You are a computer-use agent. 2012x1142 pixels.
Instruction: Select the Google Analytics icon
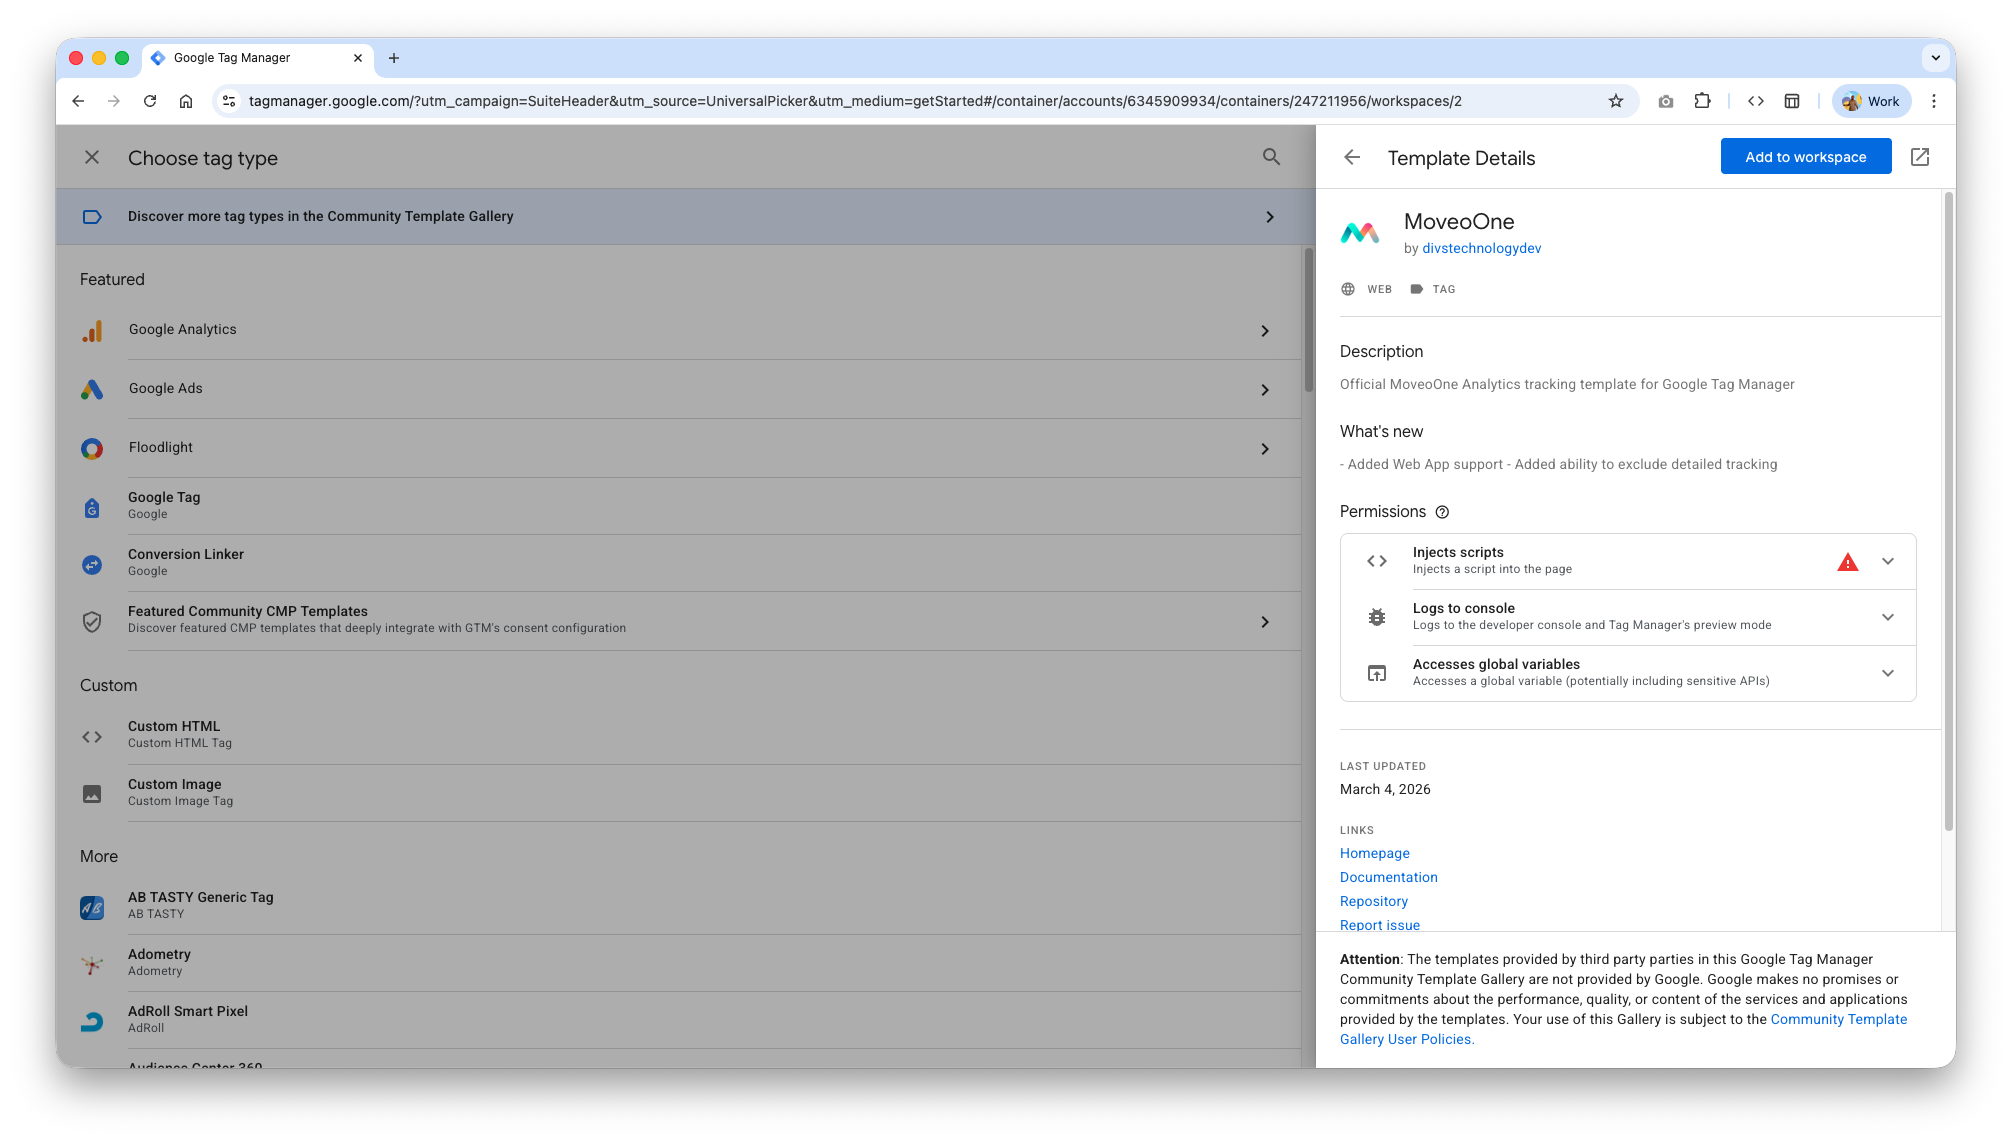click(x=92, y=331)
